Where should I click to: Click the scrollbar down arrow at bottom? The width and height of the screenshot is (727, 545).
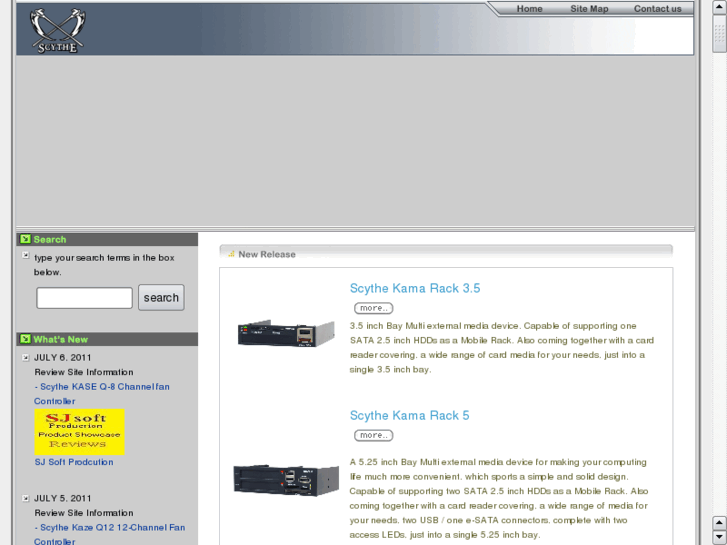(x=719, y=538)
